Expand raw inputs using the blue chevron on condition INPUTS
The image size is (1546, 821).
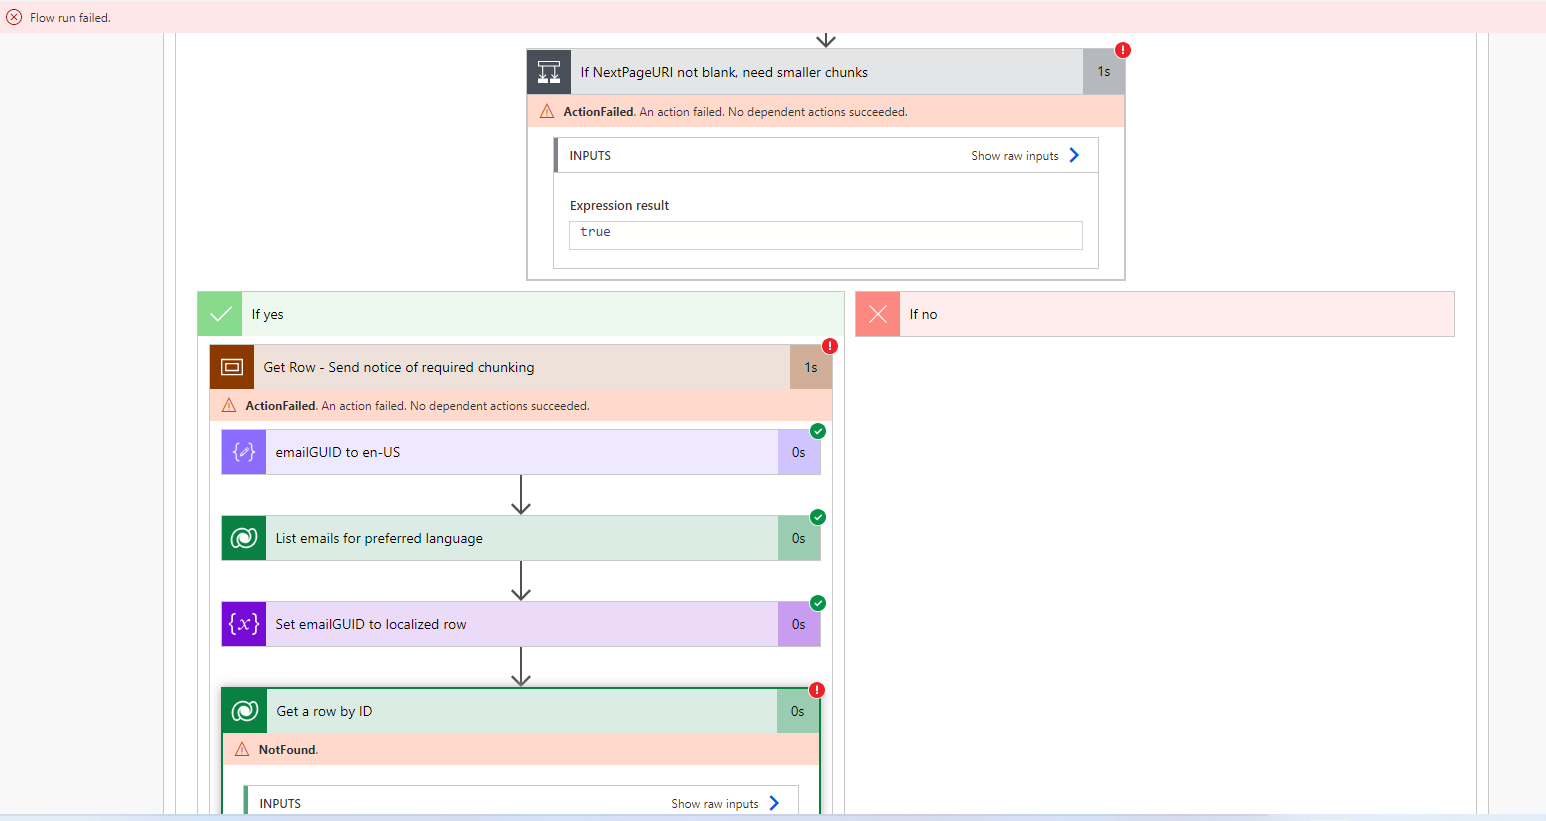click(x=1073, y=155)
